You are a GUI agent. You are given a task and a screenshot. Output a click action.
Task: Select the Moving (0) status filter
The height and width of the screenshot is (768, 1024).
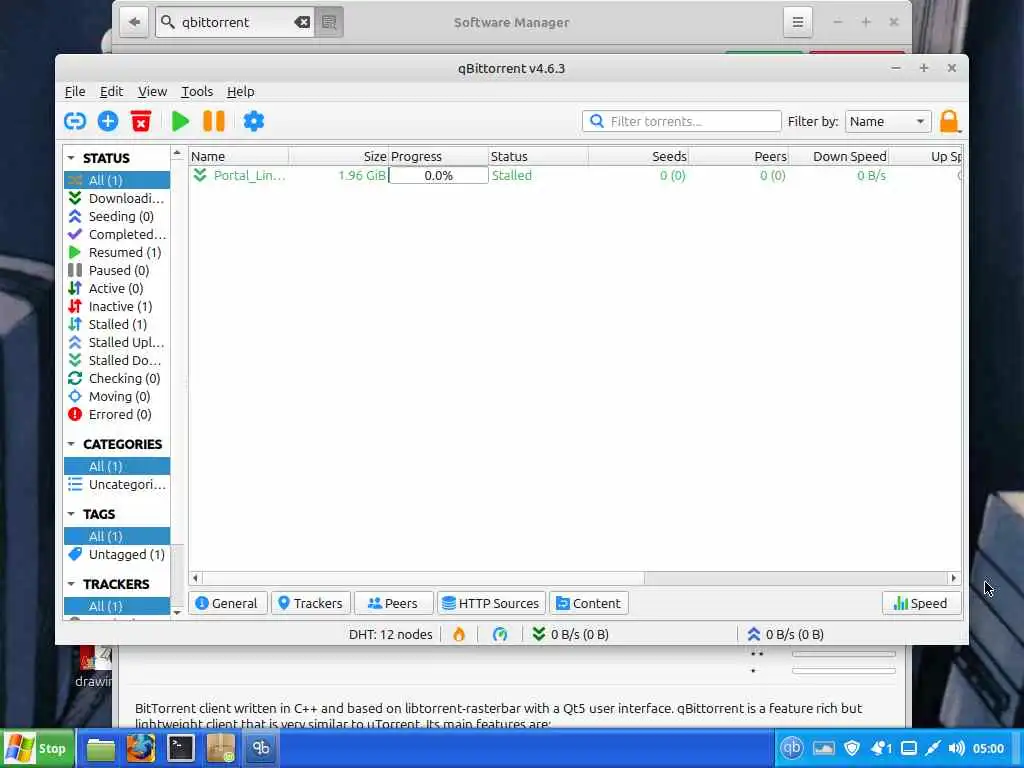pos(117,396)
